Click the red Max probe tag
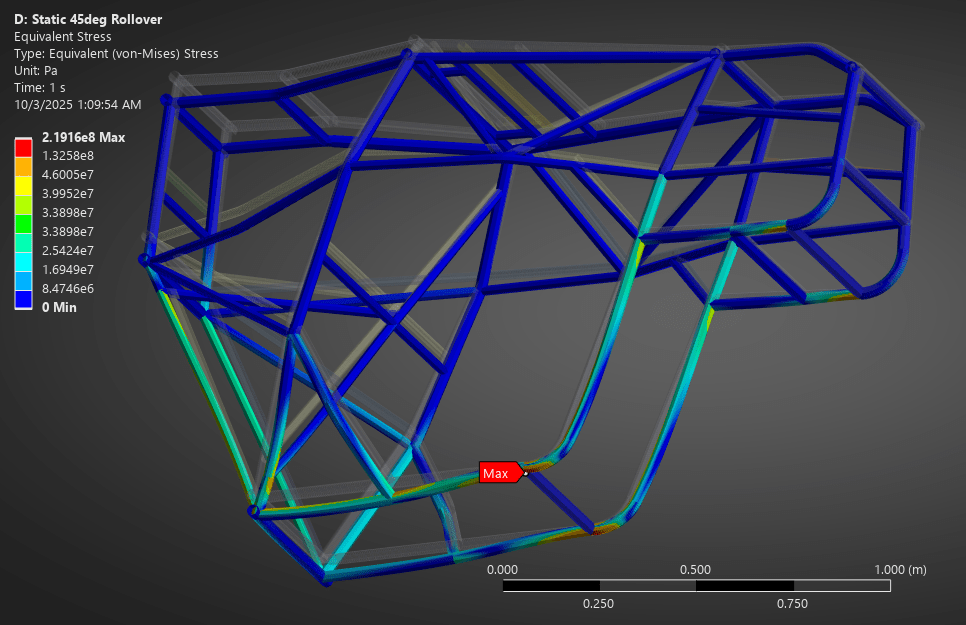The height and width of the screenshot is (625, 966). tap(498, 473)
